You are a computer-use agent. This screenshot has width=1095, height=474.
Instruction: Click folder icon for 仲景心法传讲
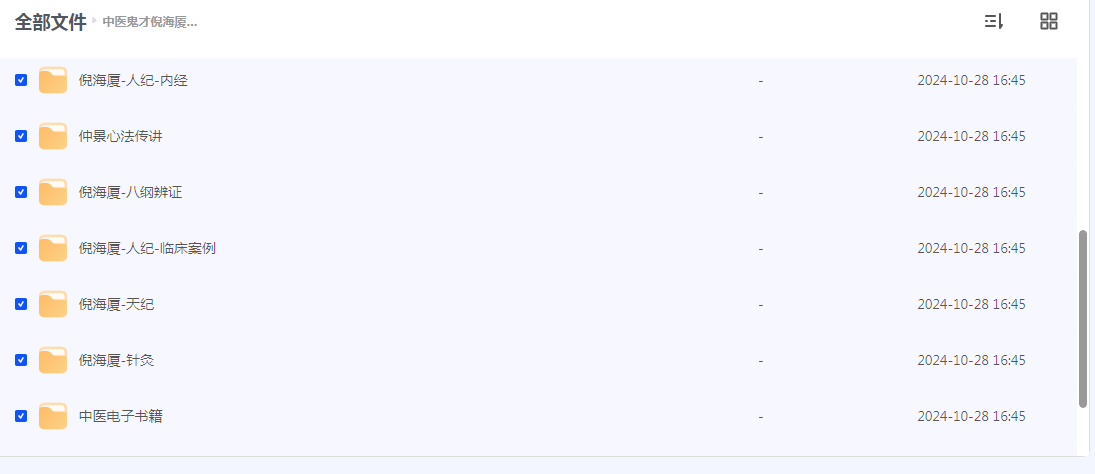[53, 136]
